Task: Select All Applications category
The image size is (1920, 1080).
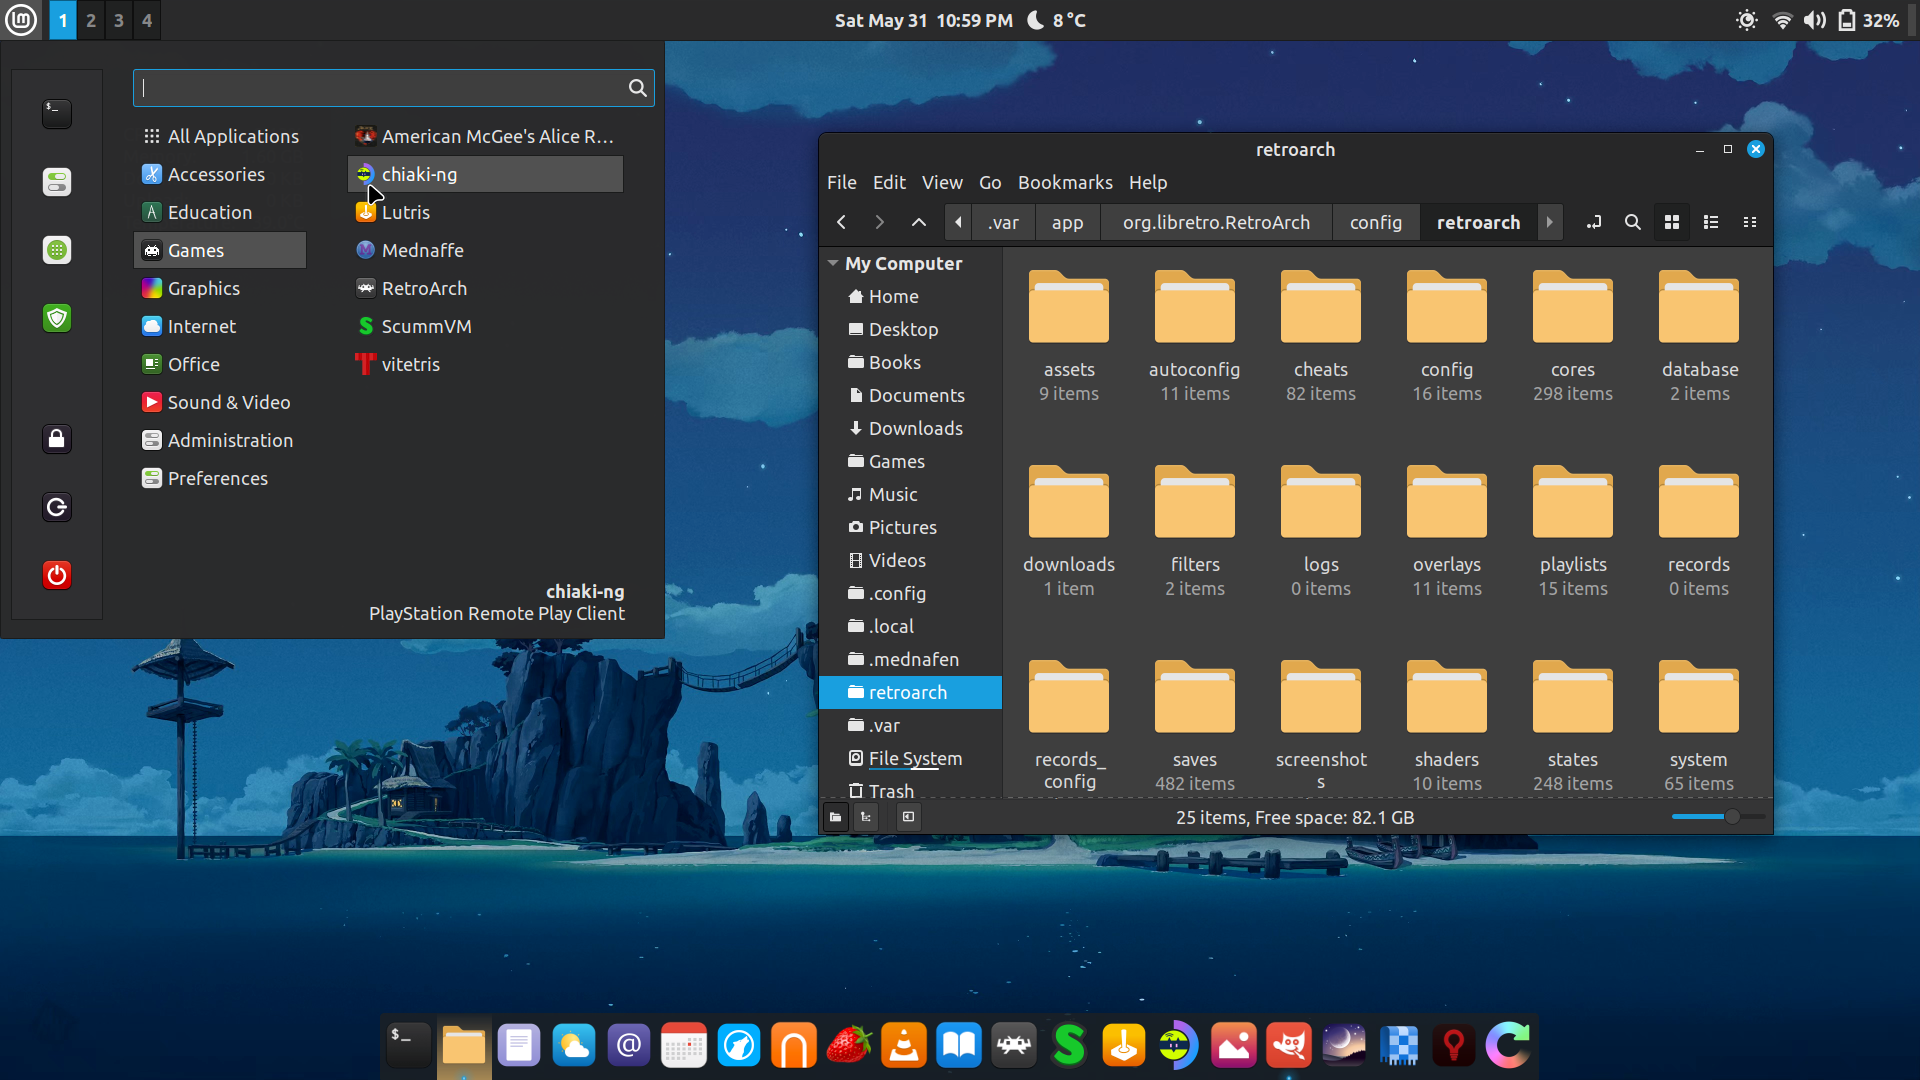Action: point(220,136)
